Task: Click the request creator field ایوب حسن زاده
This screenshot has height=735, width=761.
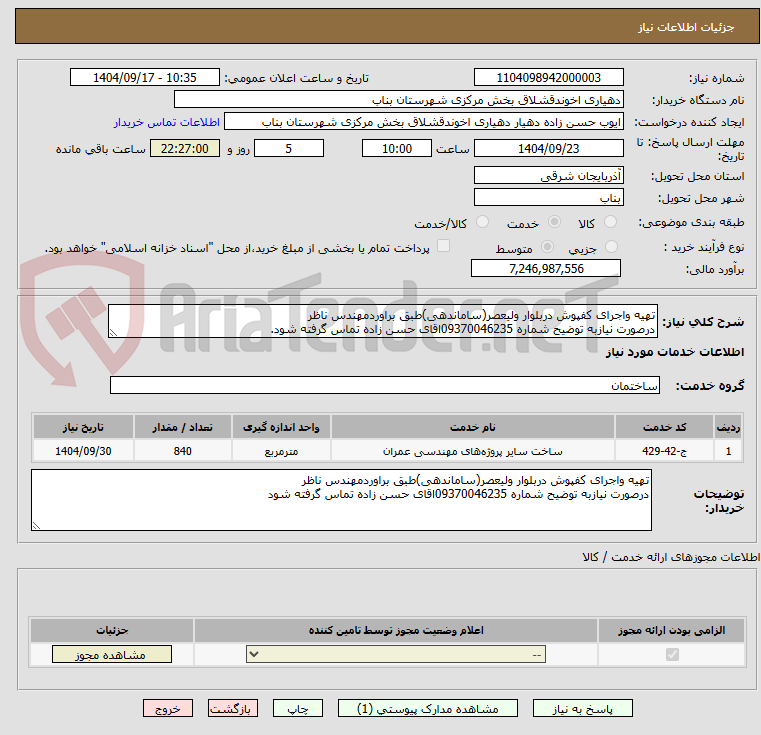Action: pyautogui.click(x=424, y=122)
